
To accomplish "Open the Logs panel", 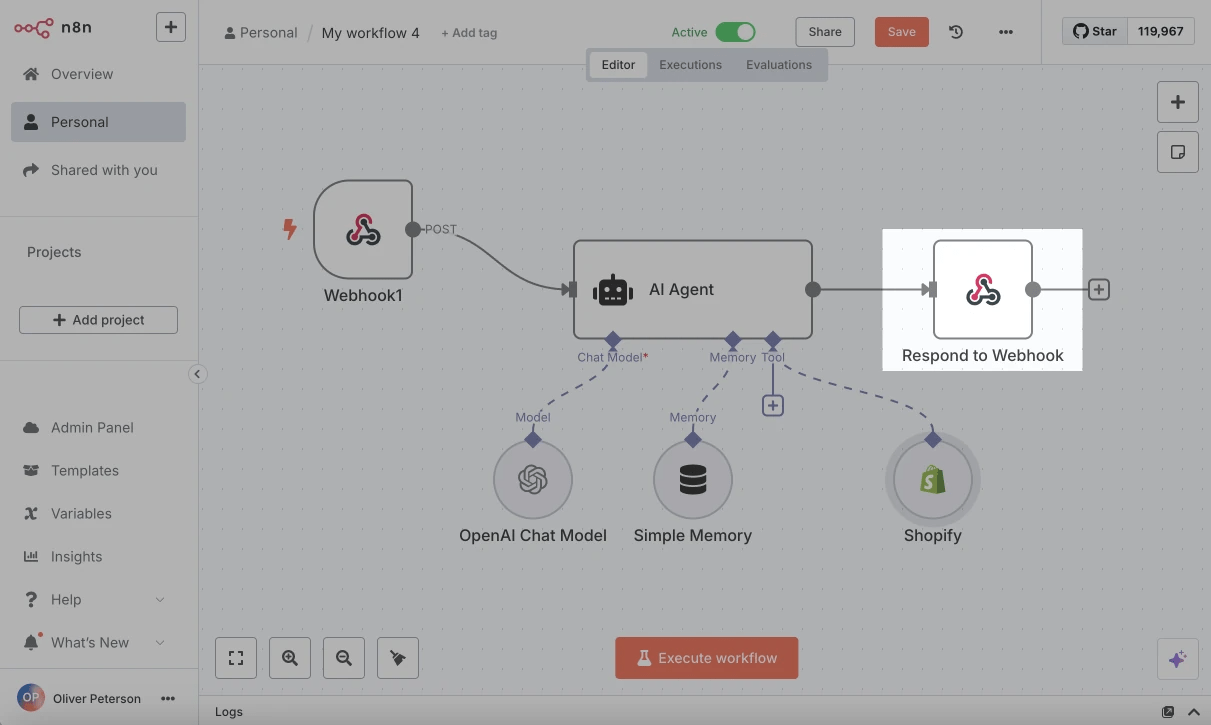I will click(229, 712).
